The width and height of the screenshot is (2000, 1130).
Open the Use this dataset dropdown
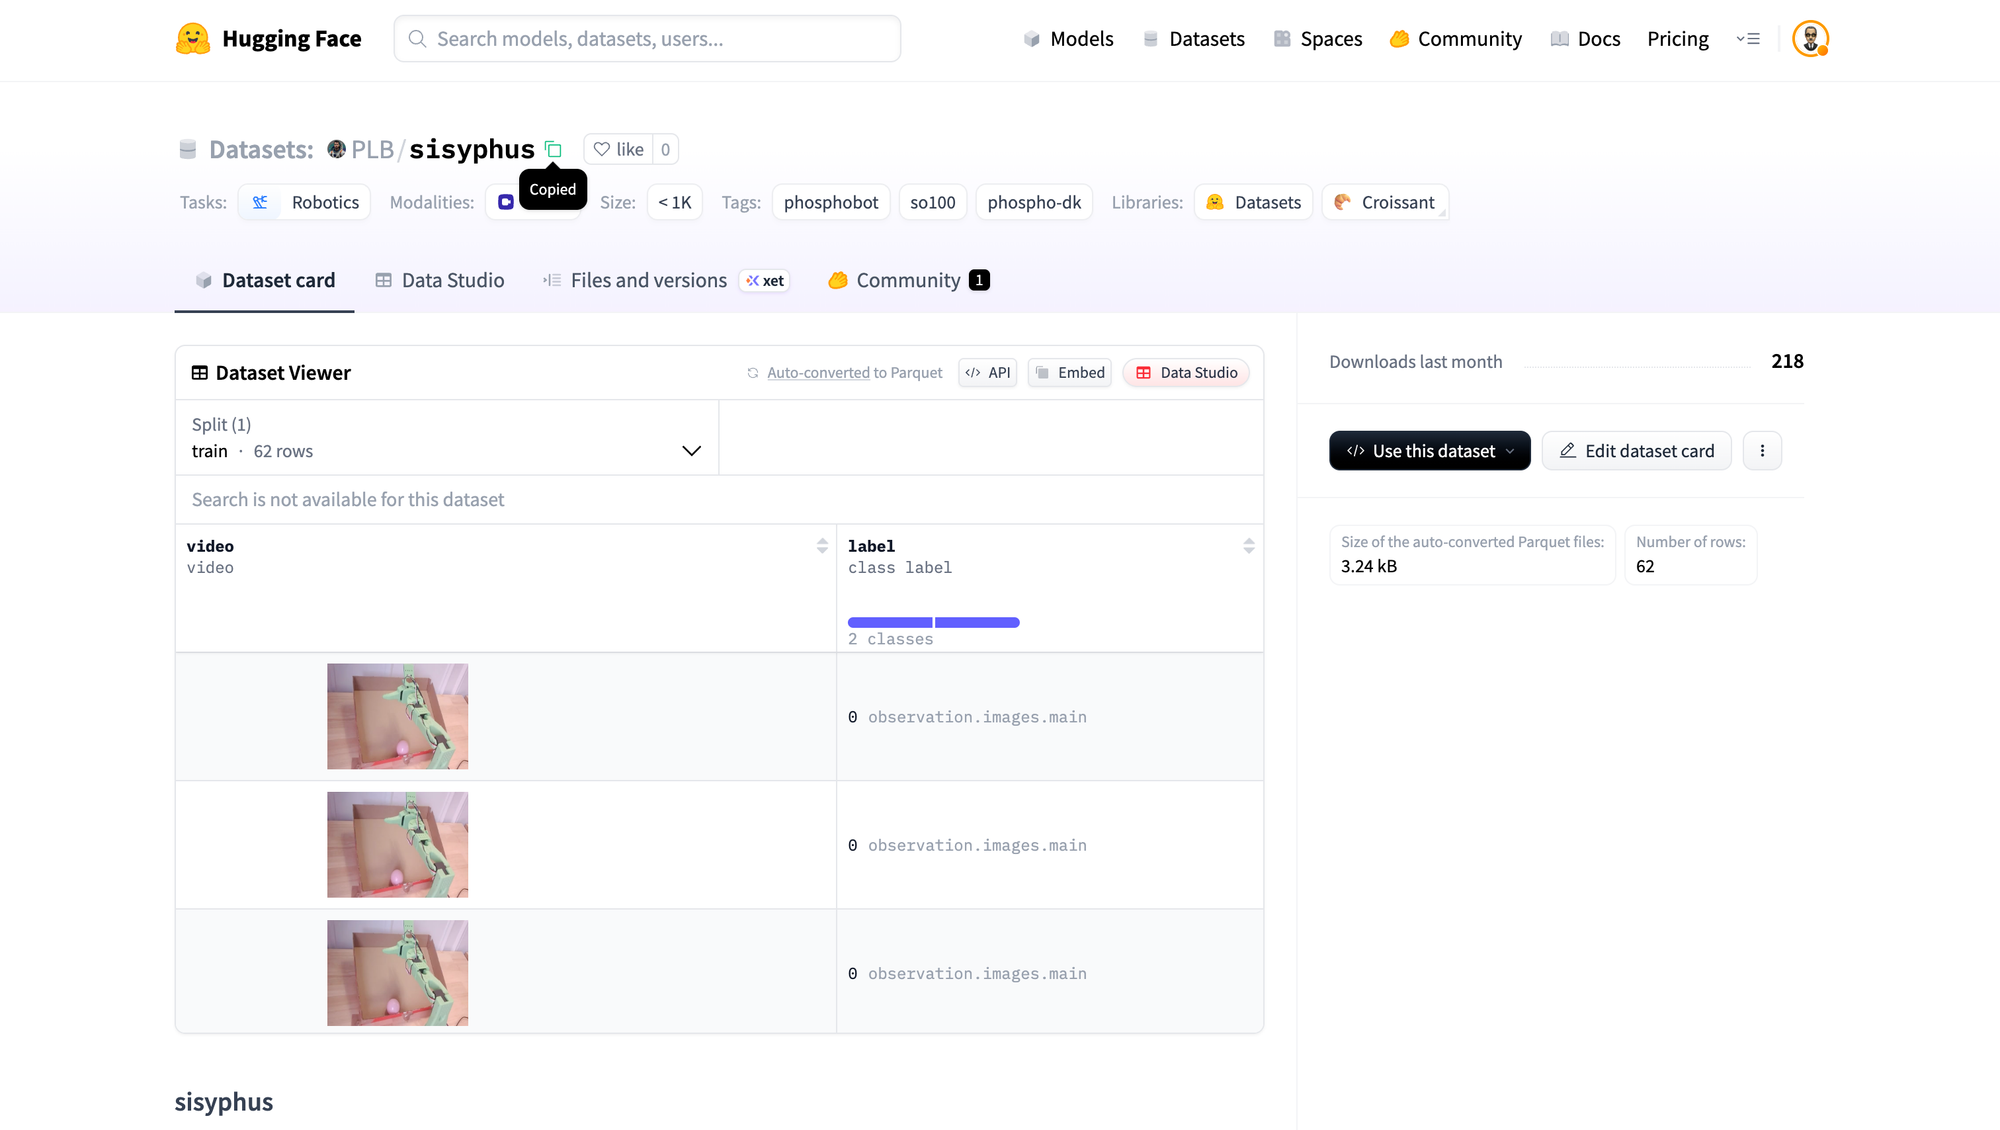[x=1429, y=451]
